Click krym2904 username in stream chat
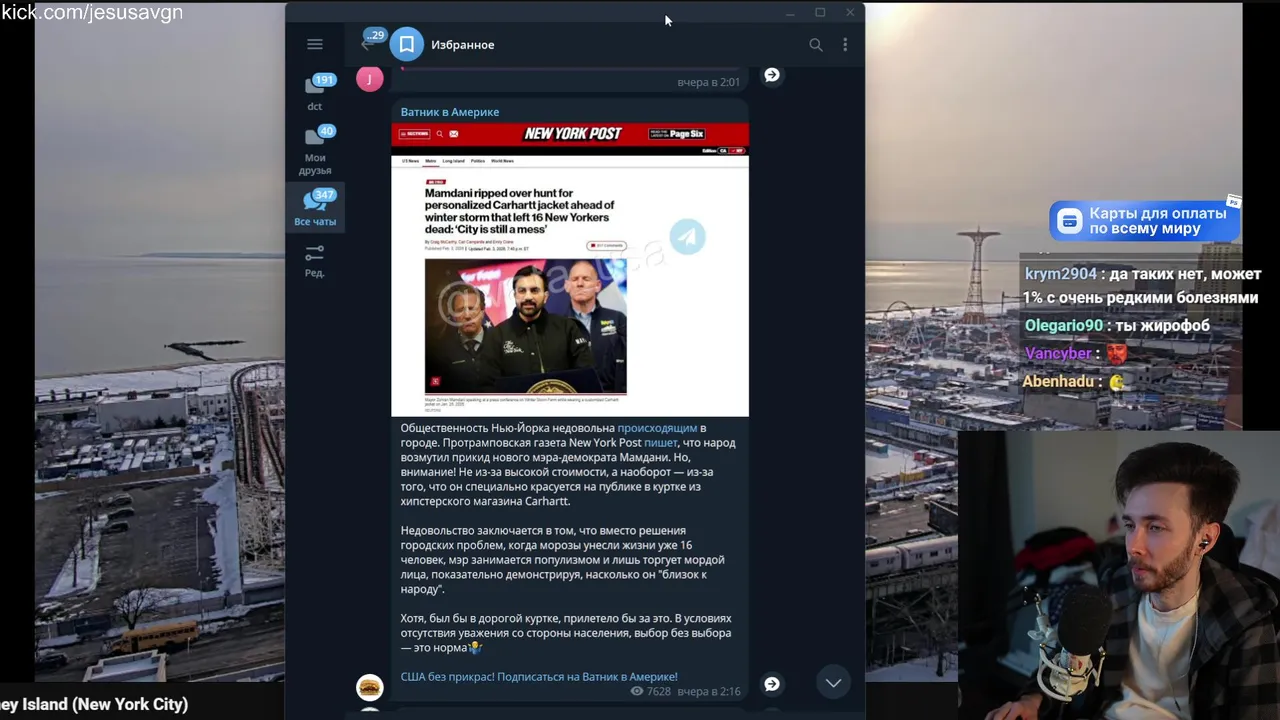The width and height of the screenshot is (1280, 720). click(x=1061, y=274)
